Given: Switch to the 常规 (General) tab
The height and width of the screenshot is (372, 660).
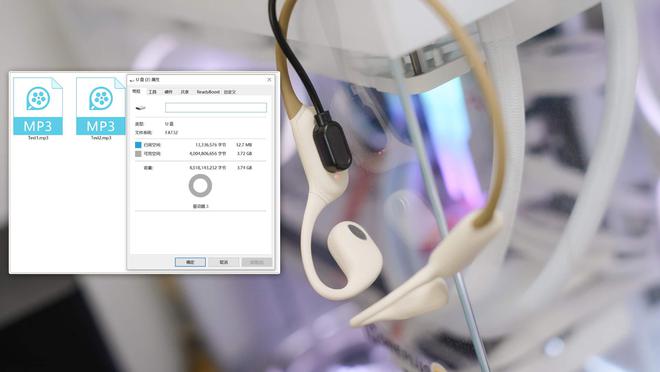Looking at the screenshot, I should click(x=136, y=91).
